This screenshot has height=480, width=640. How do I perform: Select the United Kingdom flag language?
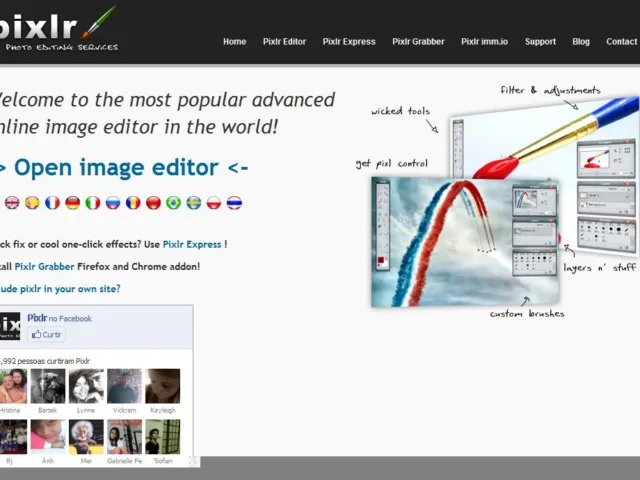coord(12,202)
